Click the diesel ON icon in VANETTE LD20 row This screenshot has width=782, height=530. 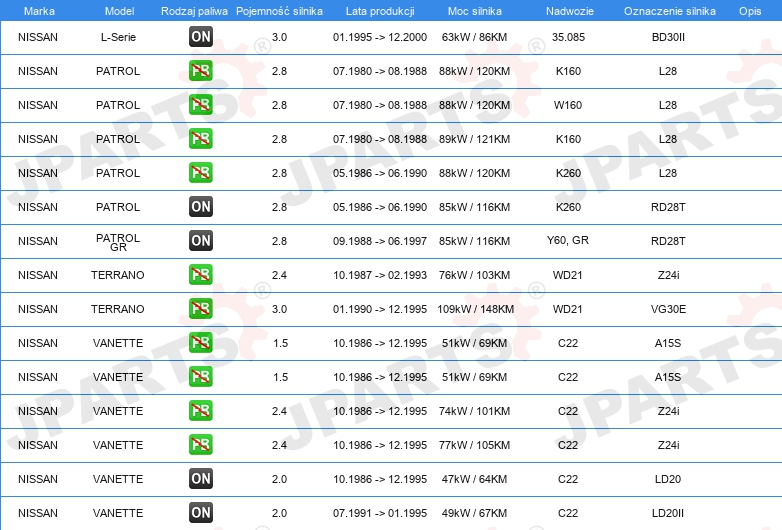click(x=201, y=479)
